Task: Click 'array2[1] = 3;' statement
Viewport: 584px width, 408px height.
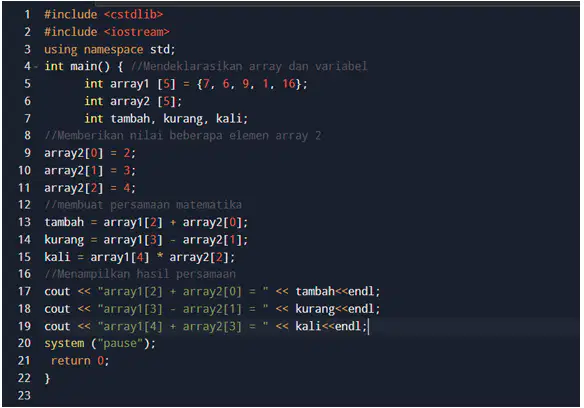Action: pos(90,171)
